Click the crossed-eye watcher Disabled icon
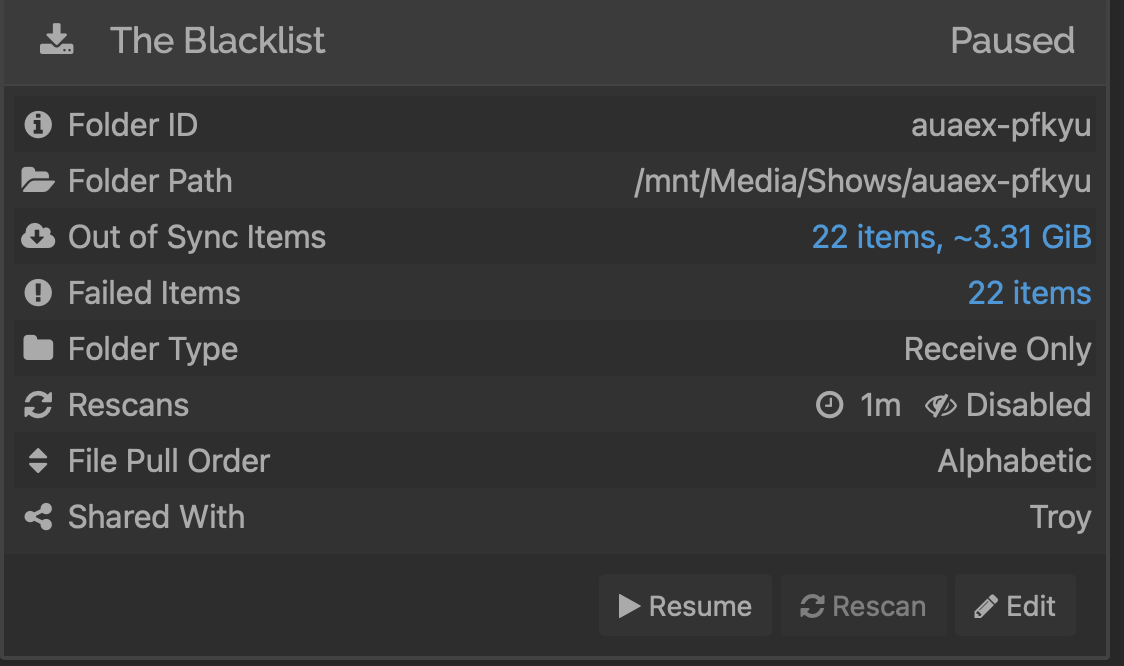Image resolution: width=1124 pixels, height=666 pixels. [x=940, y=406]
